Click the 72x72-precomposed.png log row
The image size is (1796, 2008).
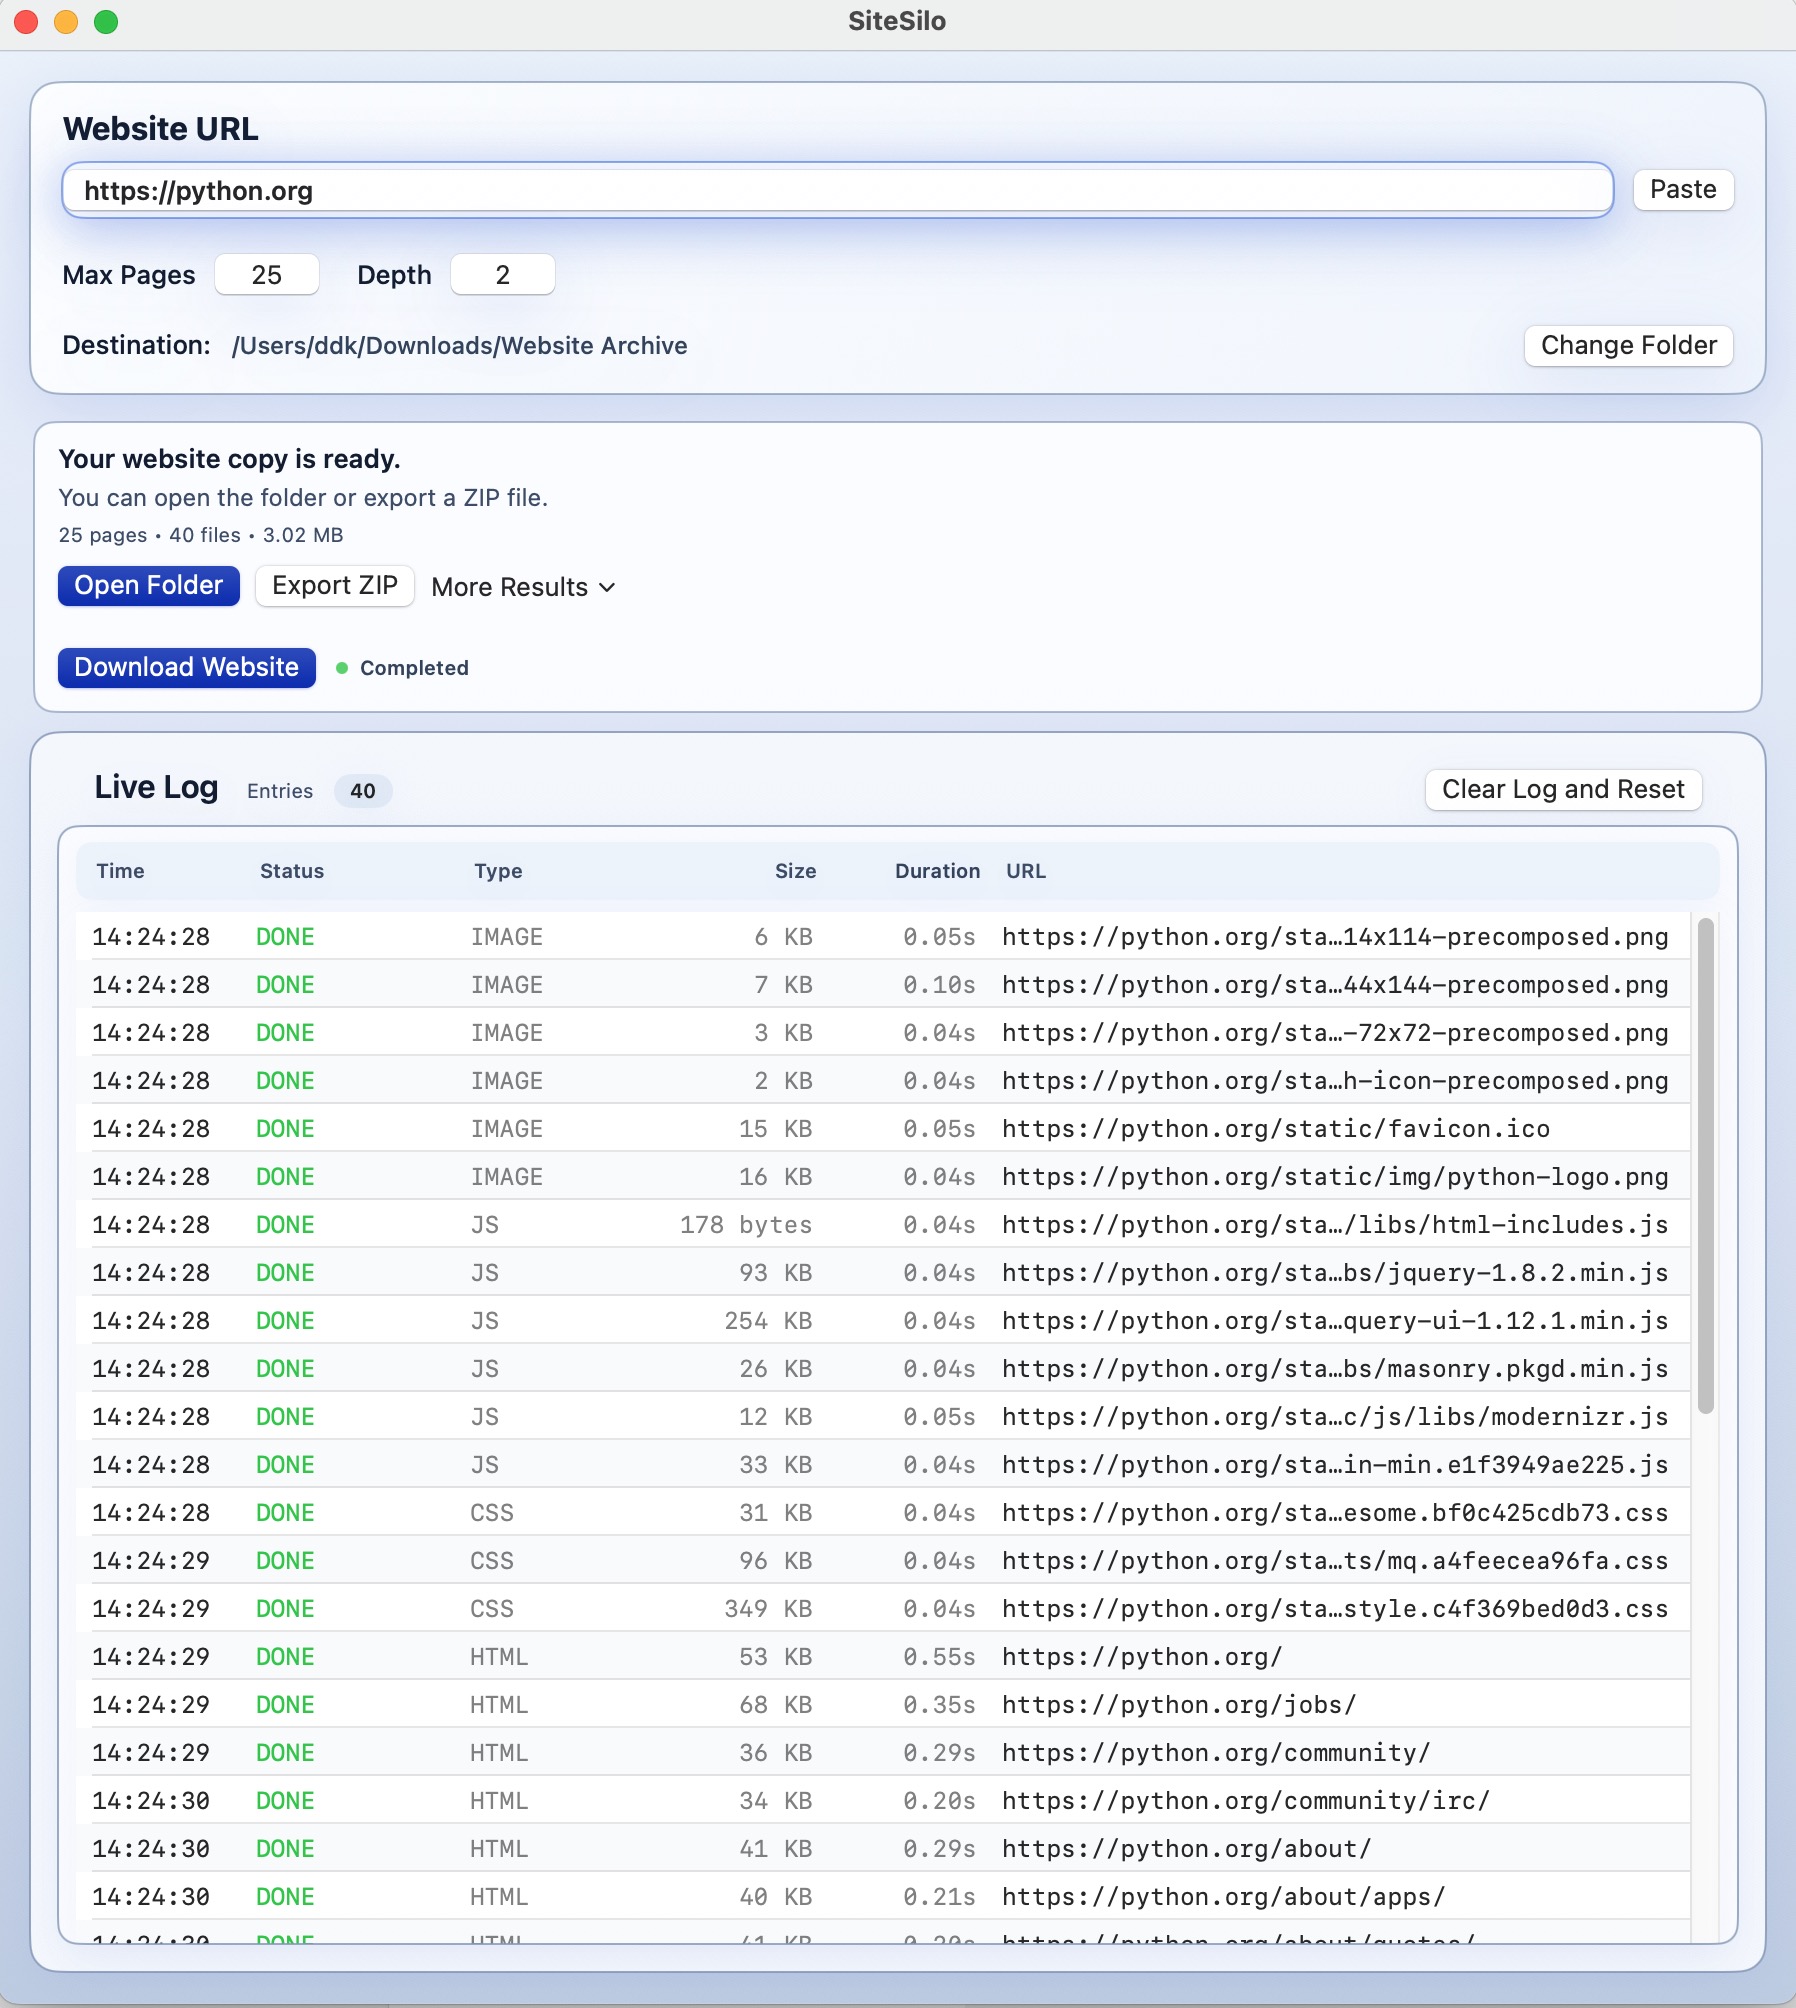tap(883, 1033)
